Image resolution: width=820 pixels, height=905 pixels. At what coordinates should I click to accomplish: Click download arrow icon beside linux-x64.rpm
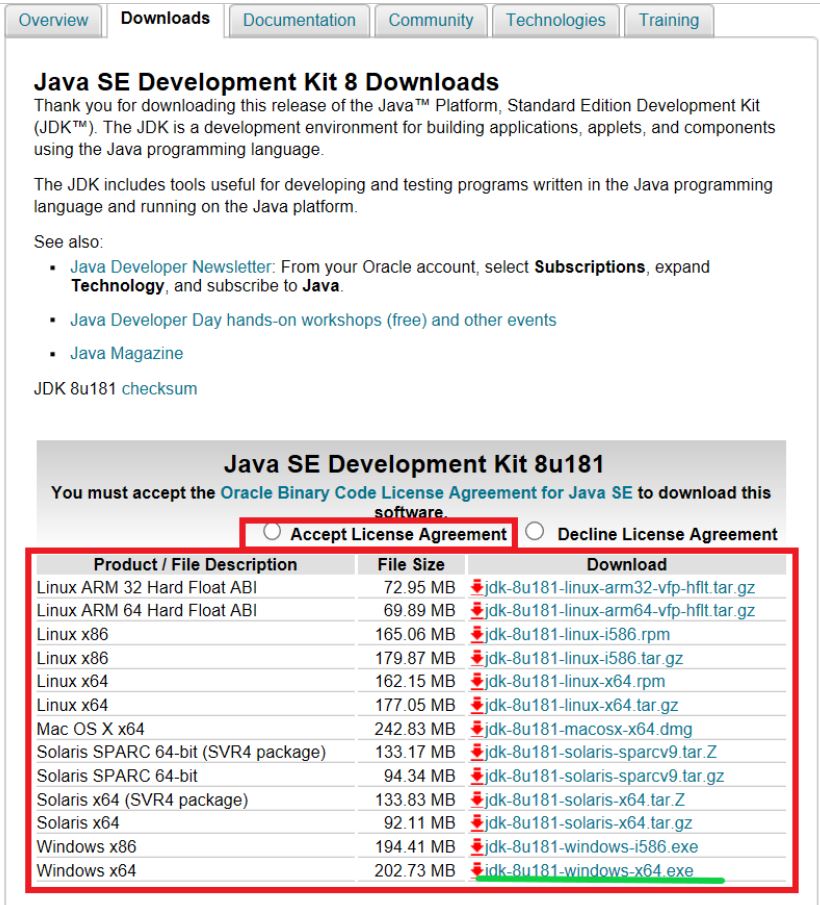pos(477,681)
